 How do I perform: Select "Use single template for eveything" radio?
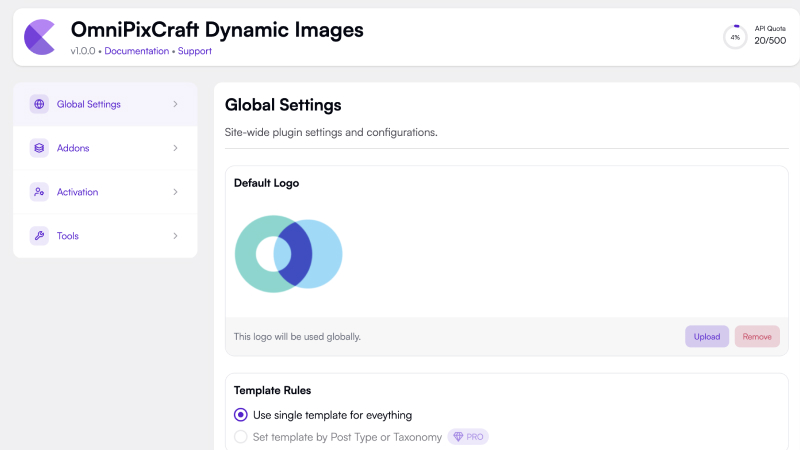tap(241, 415)
